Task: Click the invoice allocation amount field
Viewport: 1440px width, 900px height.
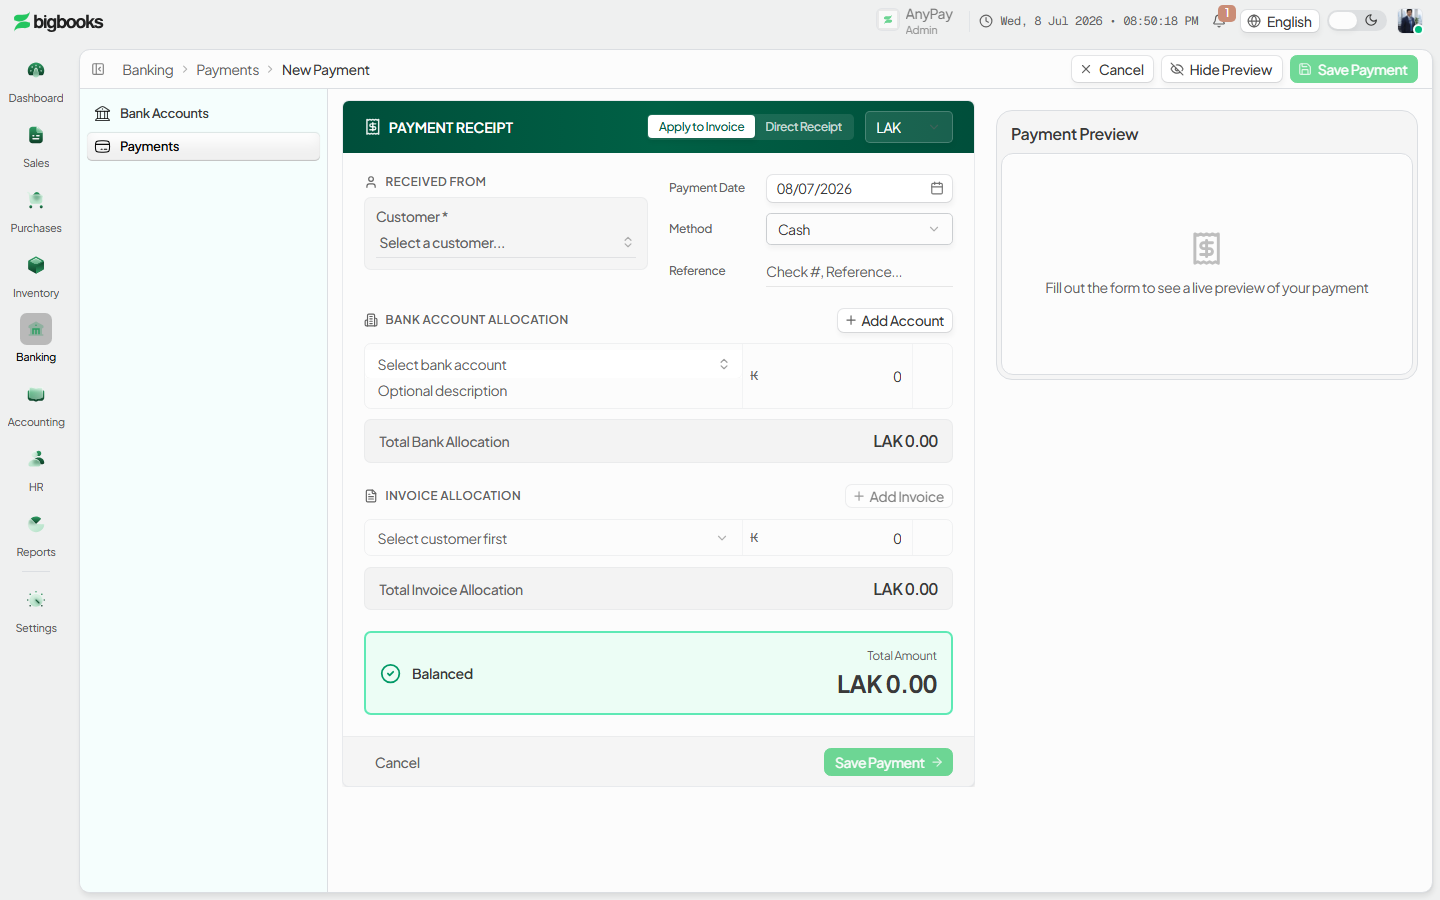Action: (828, 538)
